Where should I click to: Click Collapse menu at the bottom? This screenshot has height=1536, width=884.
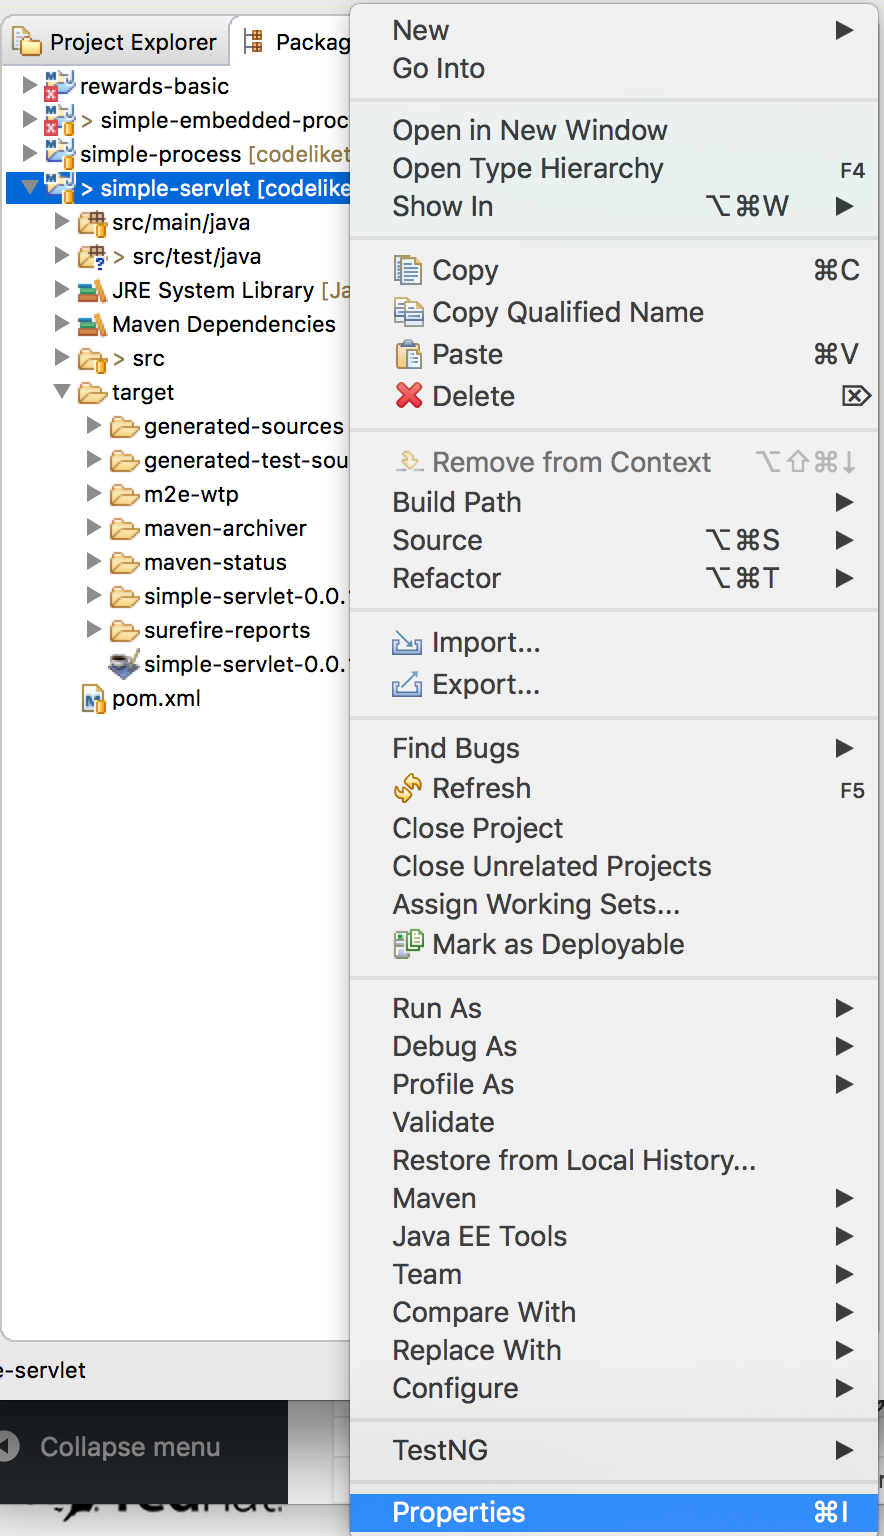click(129, 1447)
